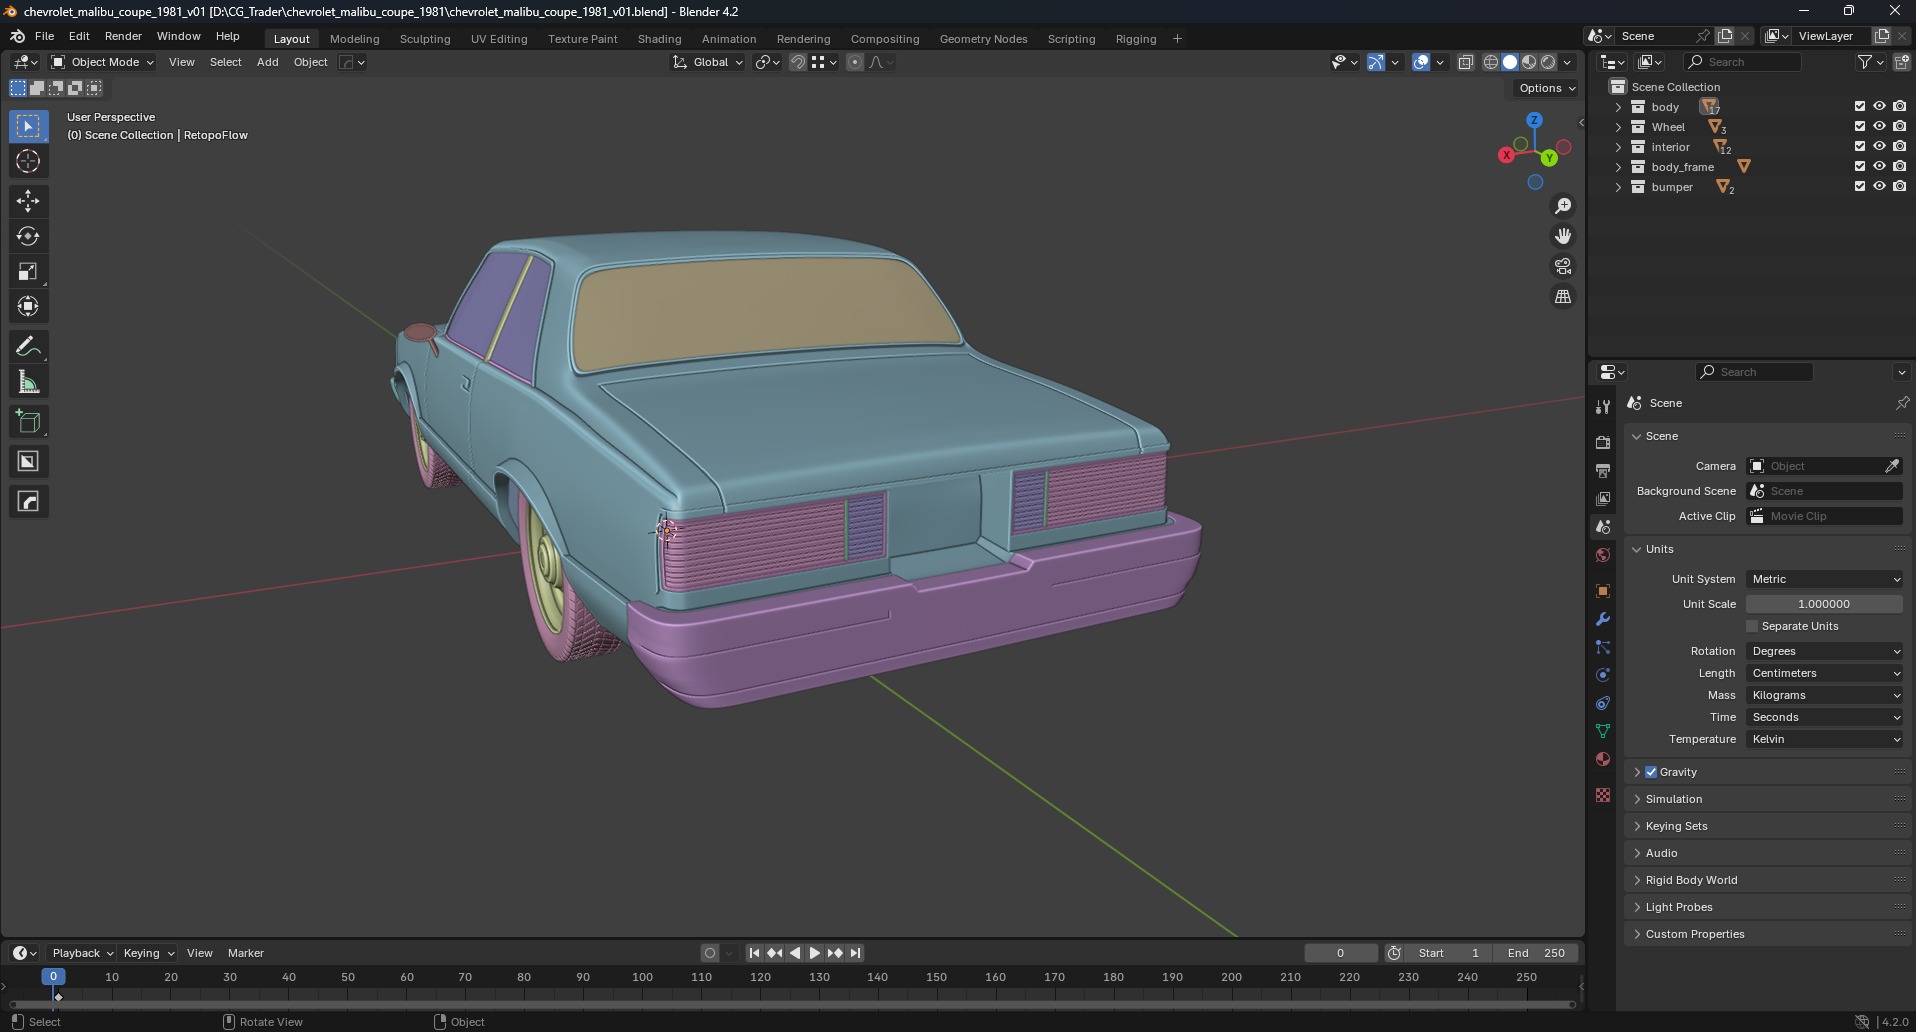Activate the Scale tool
Image resolution: width=1916 pixels, height=1032 pixels.
pyautogui.click(x=28, y=271)
